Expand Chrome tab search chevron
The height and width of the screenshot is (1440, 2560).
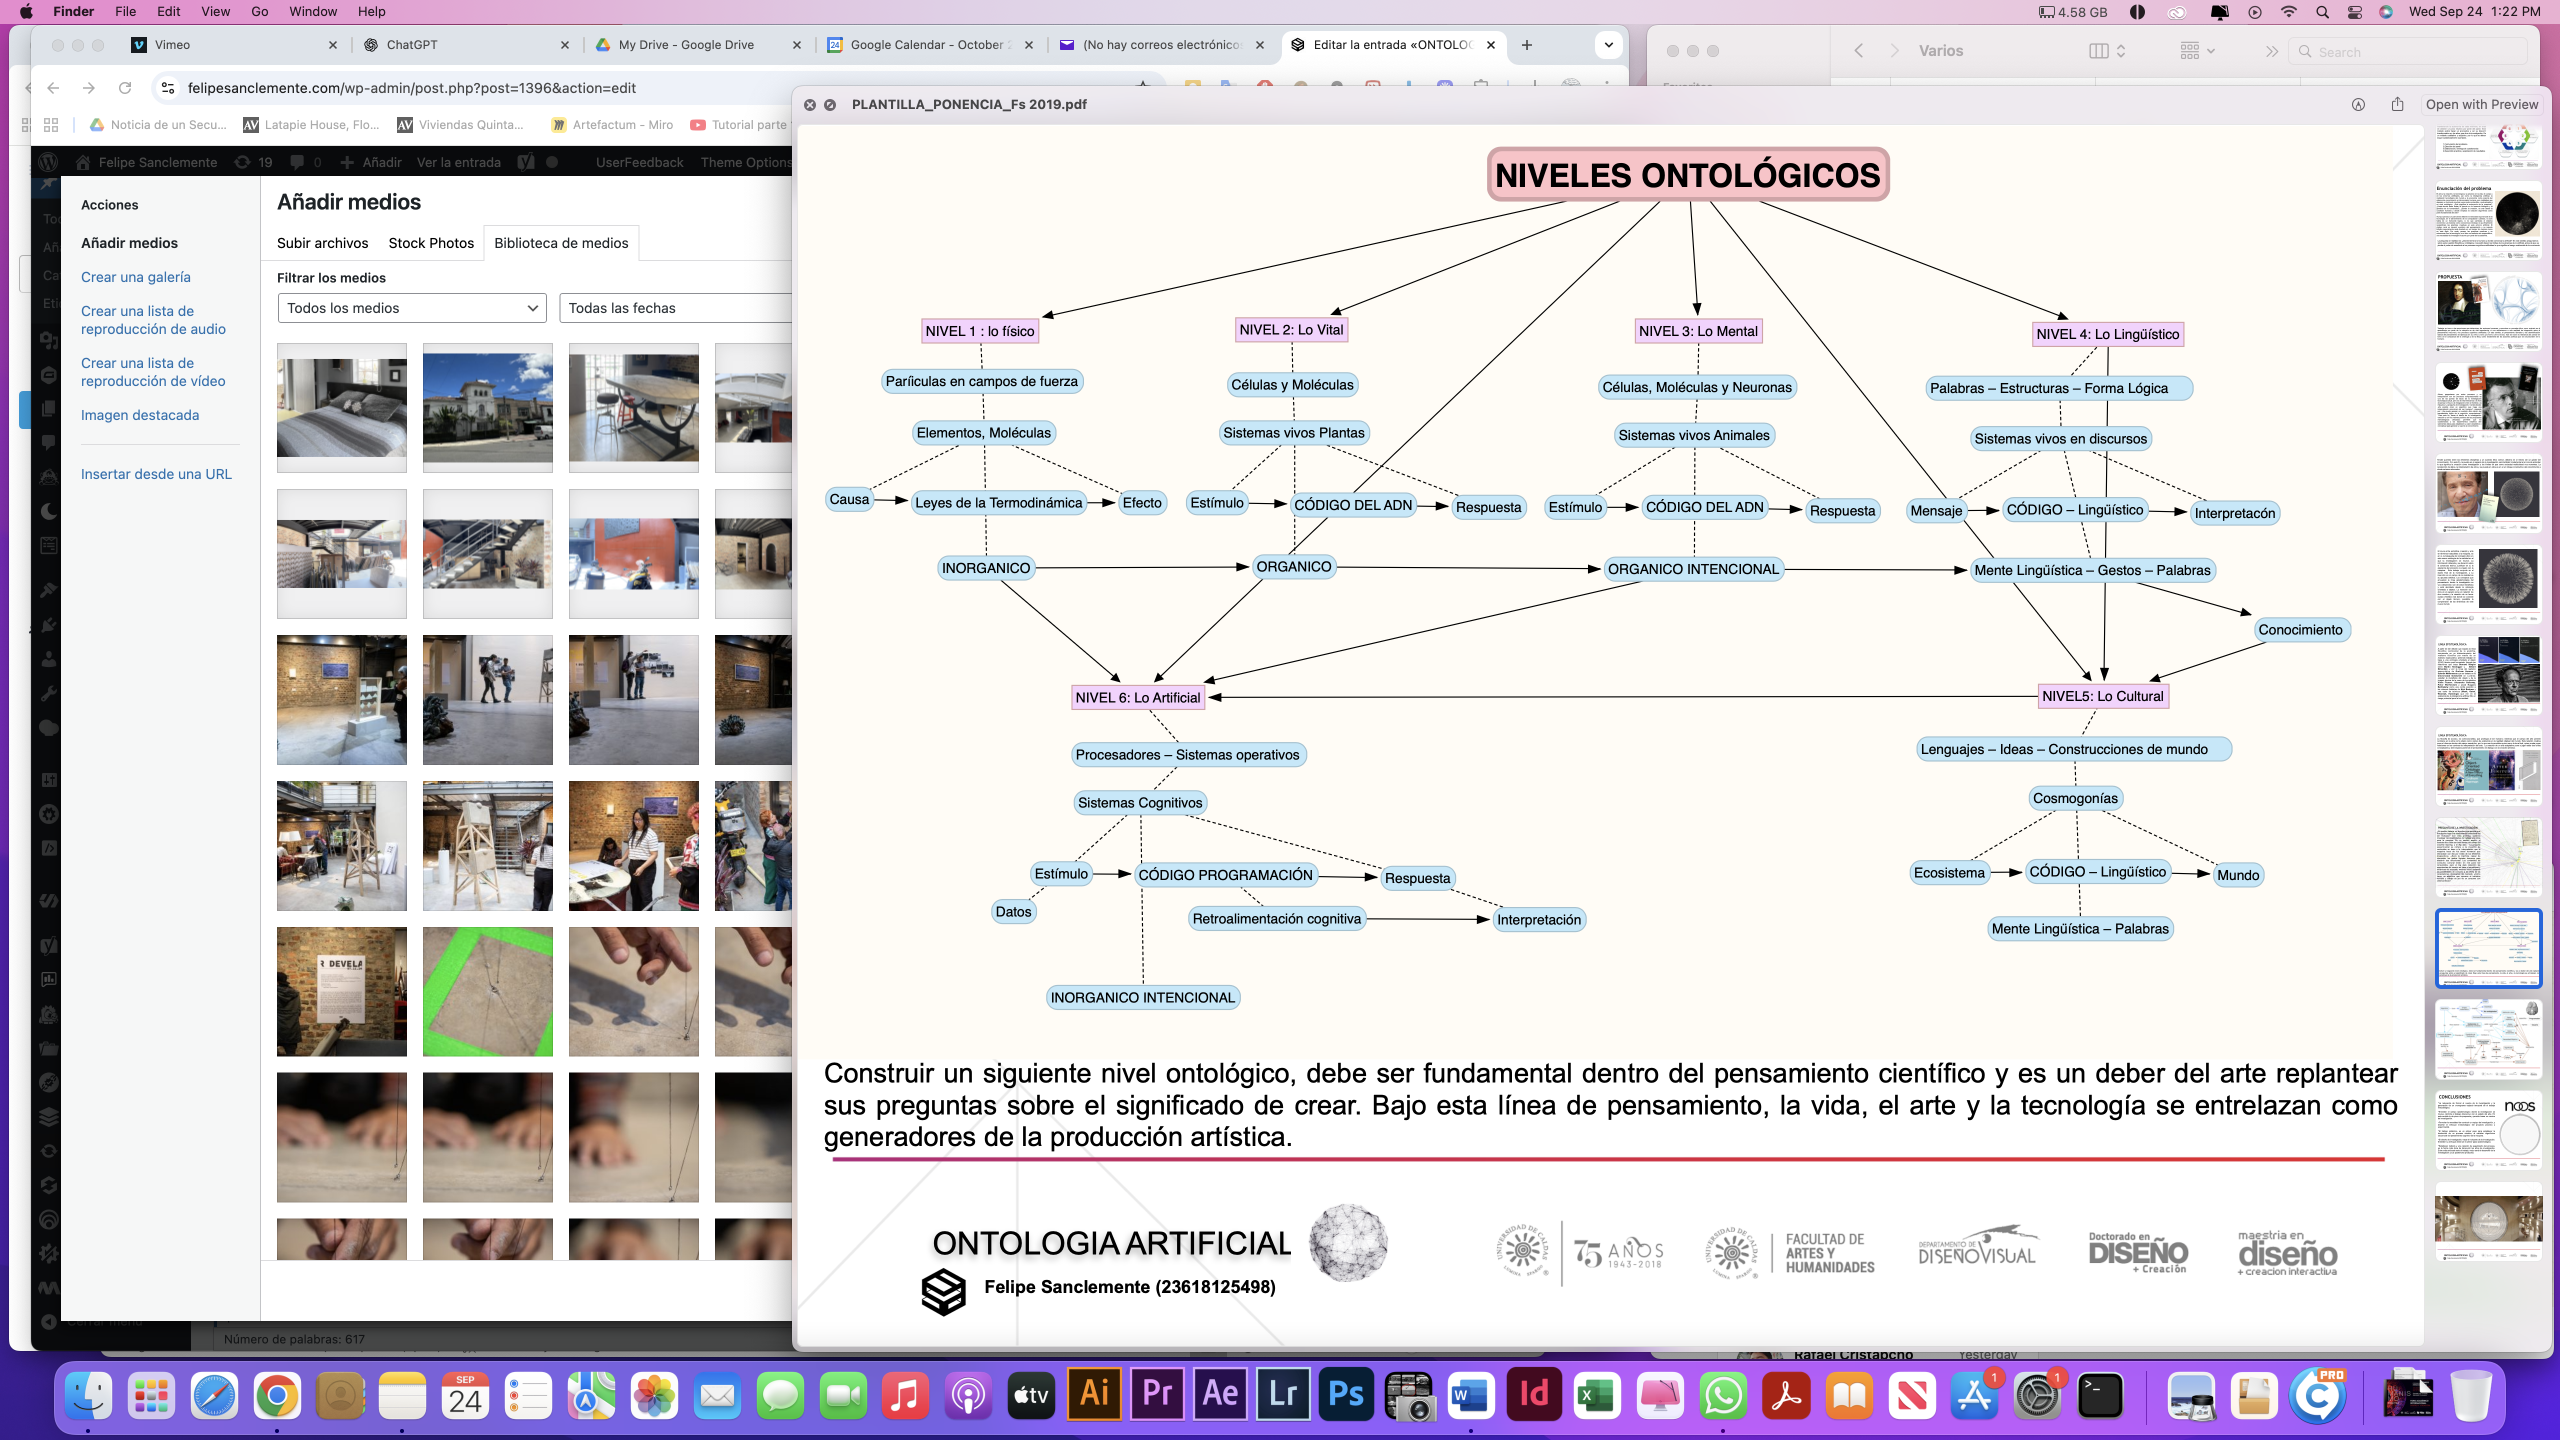[x=1608, y=45]
